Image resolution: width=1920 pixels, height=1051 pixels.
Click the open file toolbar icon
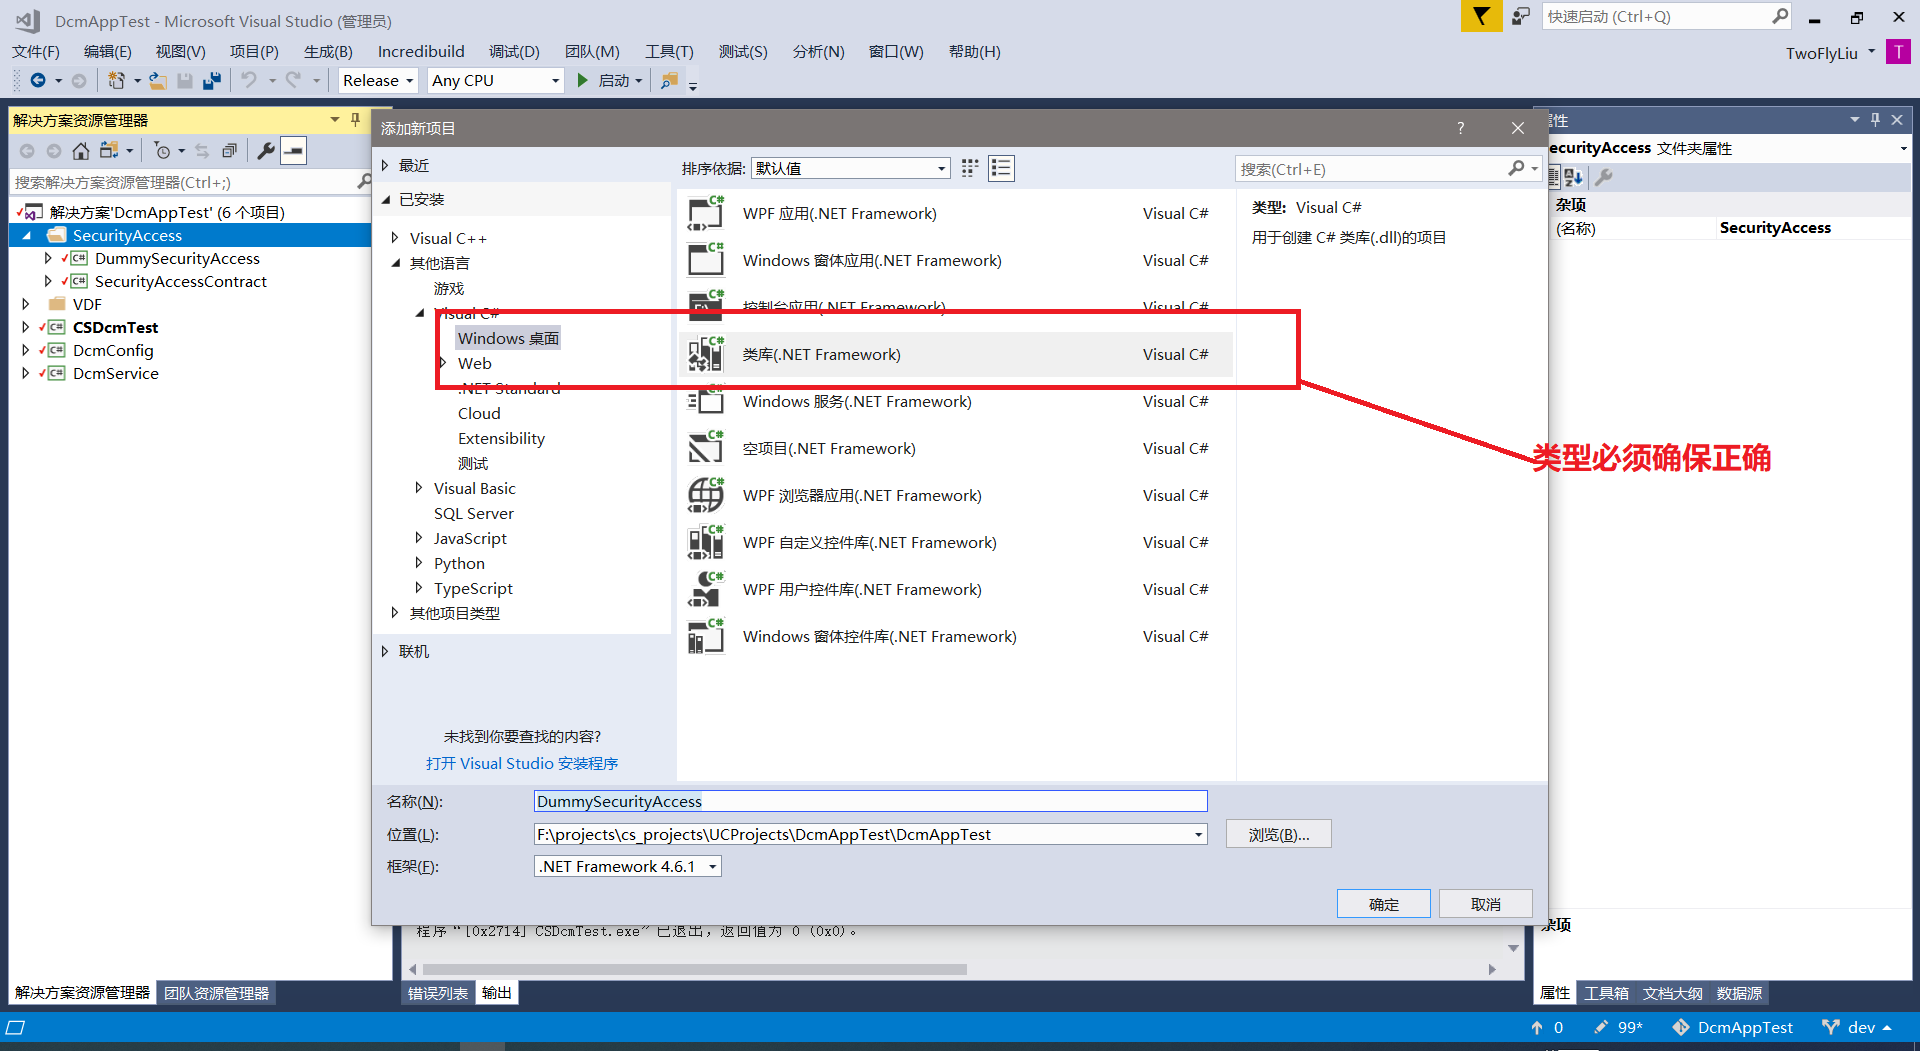click(x=158, y=81)
